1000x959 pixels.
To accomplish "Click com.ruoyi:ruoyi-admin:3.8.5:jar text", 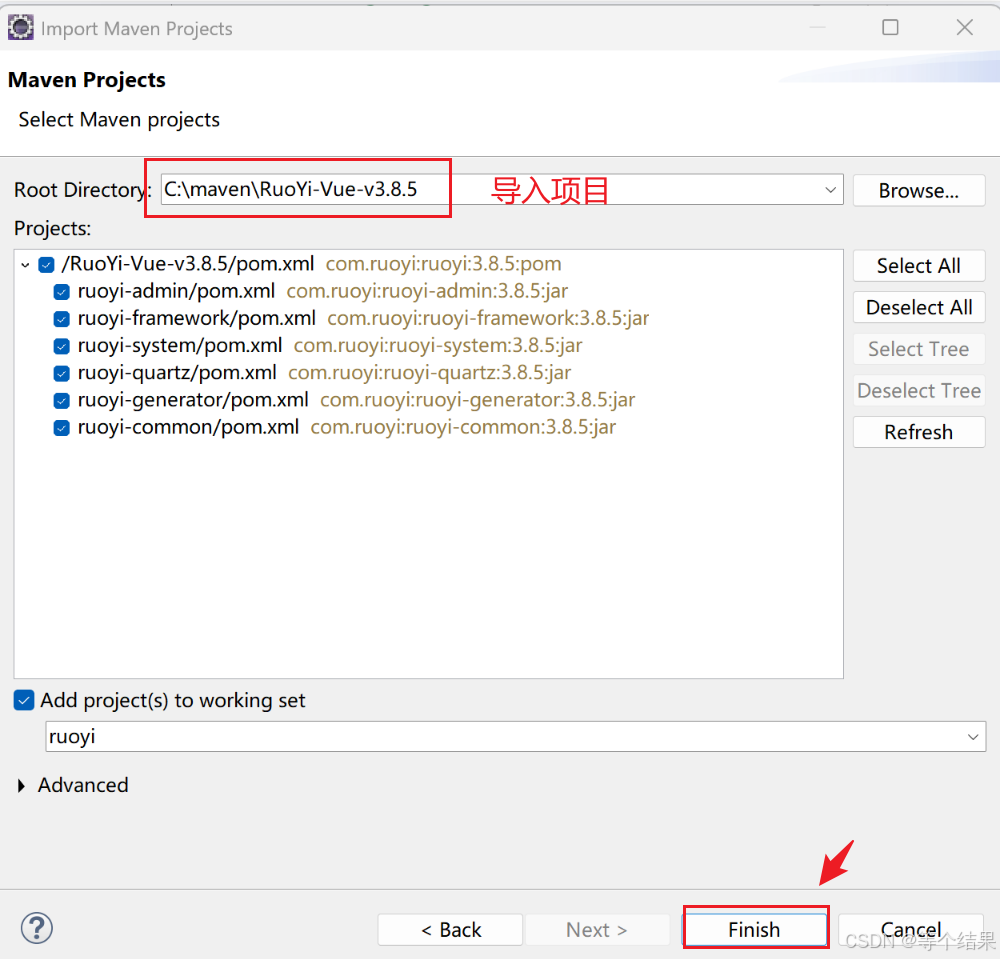I will pyautogui.click(x=427, y=291).
